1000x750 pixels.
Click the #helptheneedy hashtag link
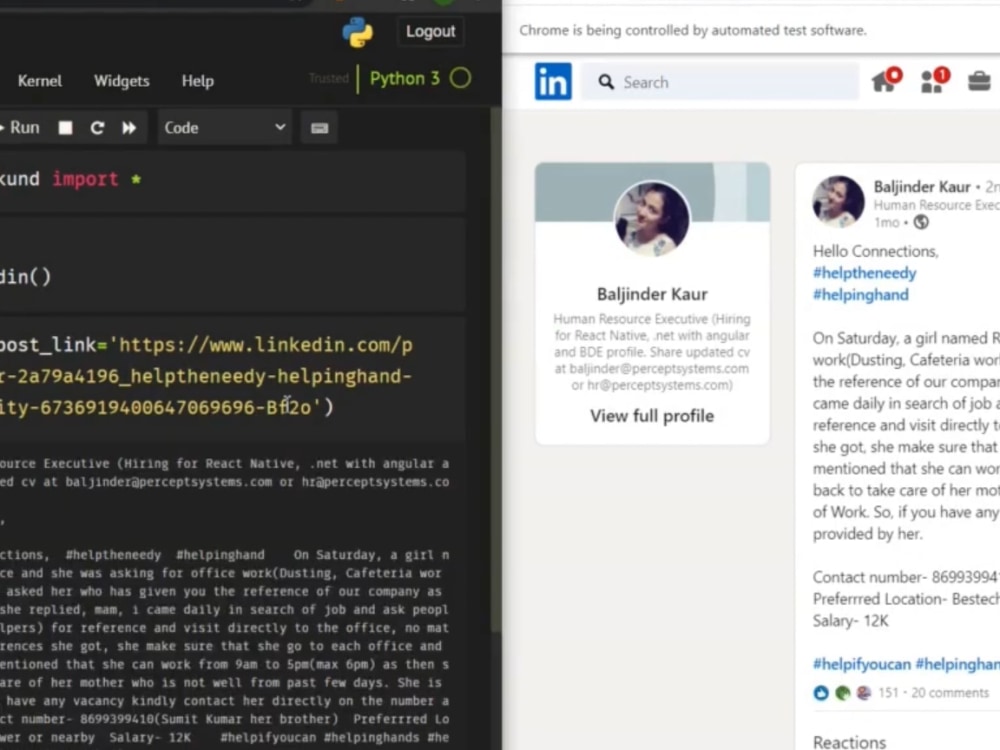point(864,273)
